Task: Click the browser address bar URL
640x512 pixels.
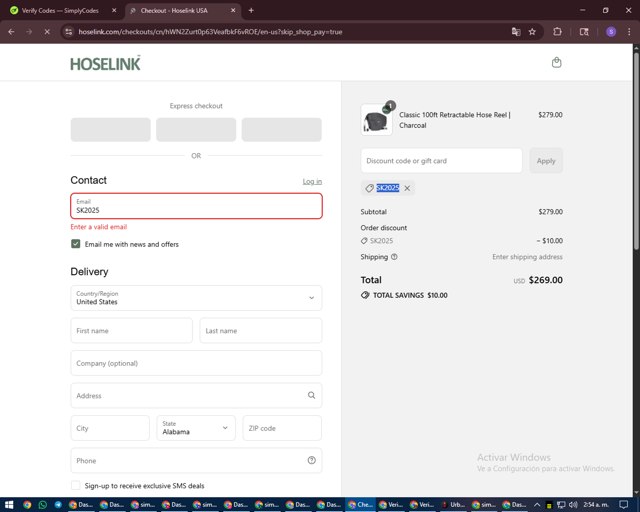Action: pos(210,32)
